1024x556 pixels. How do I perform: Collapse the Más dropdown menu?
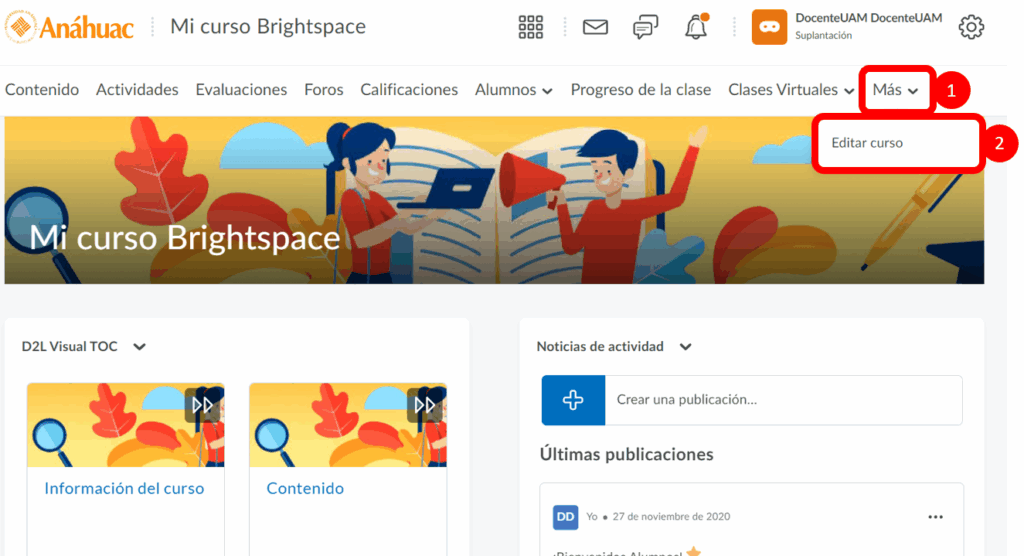tap(895, 90)
